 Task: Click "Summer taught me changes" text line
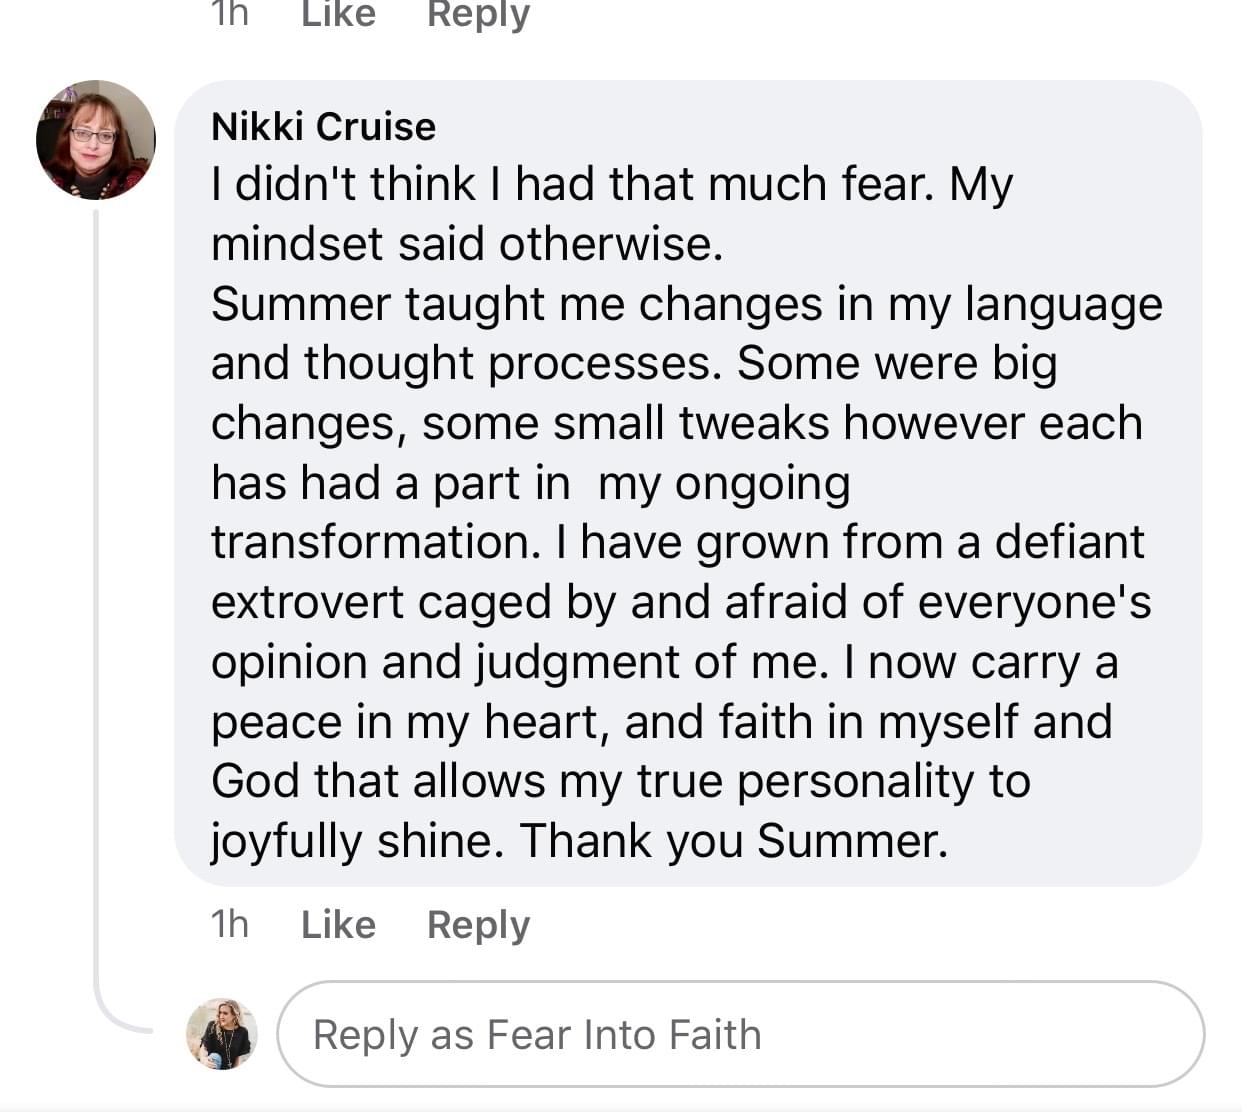coord(515,304)
